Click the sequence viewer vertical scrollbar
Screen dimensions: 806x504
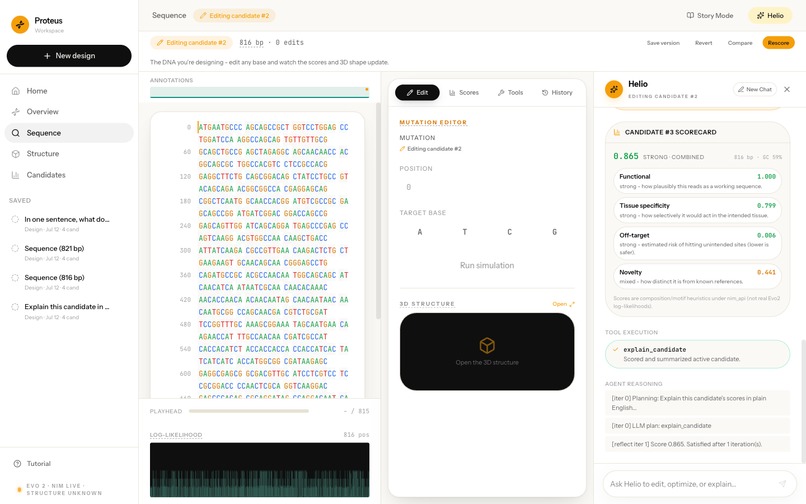pos(378,211)
